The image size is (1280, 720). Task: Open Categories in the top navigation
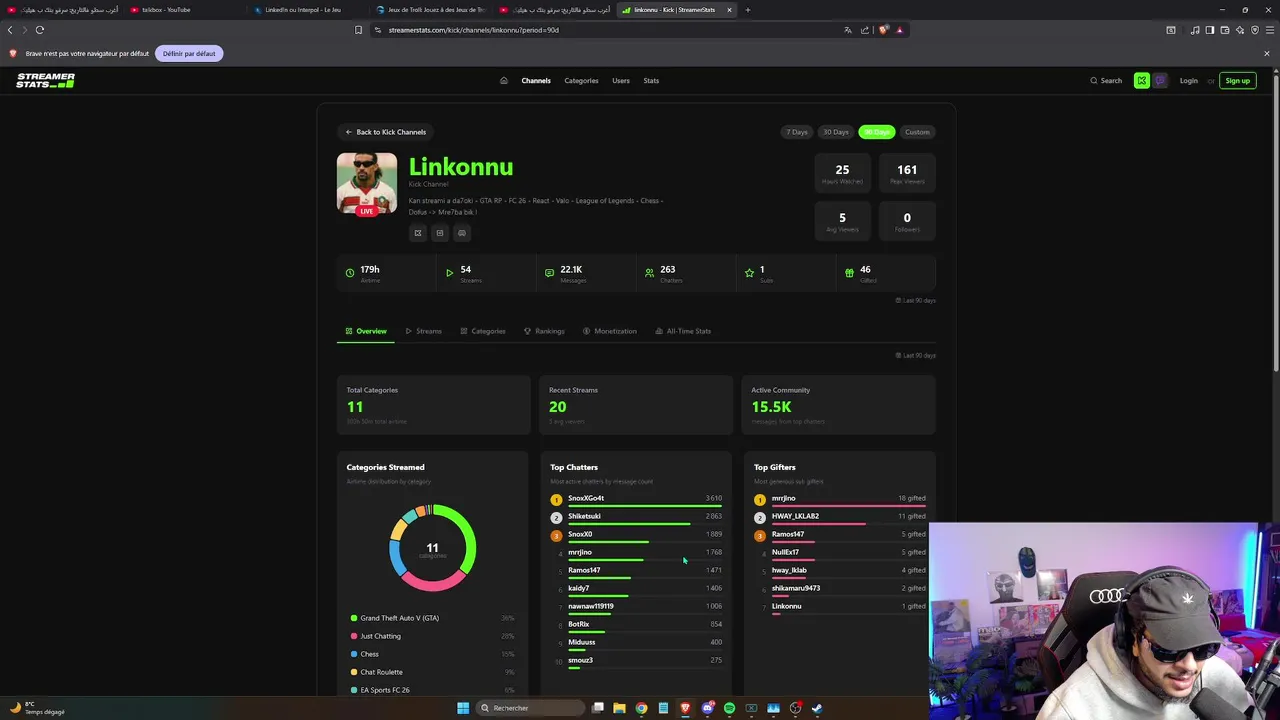tap(581, 81)
